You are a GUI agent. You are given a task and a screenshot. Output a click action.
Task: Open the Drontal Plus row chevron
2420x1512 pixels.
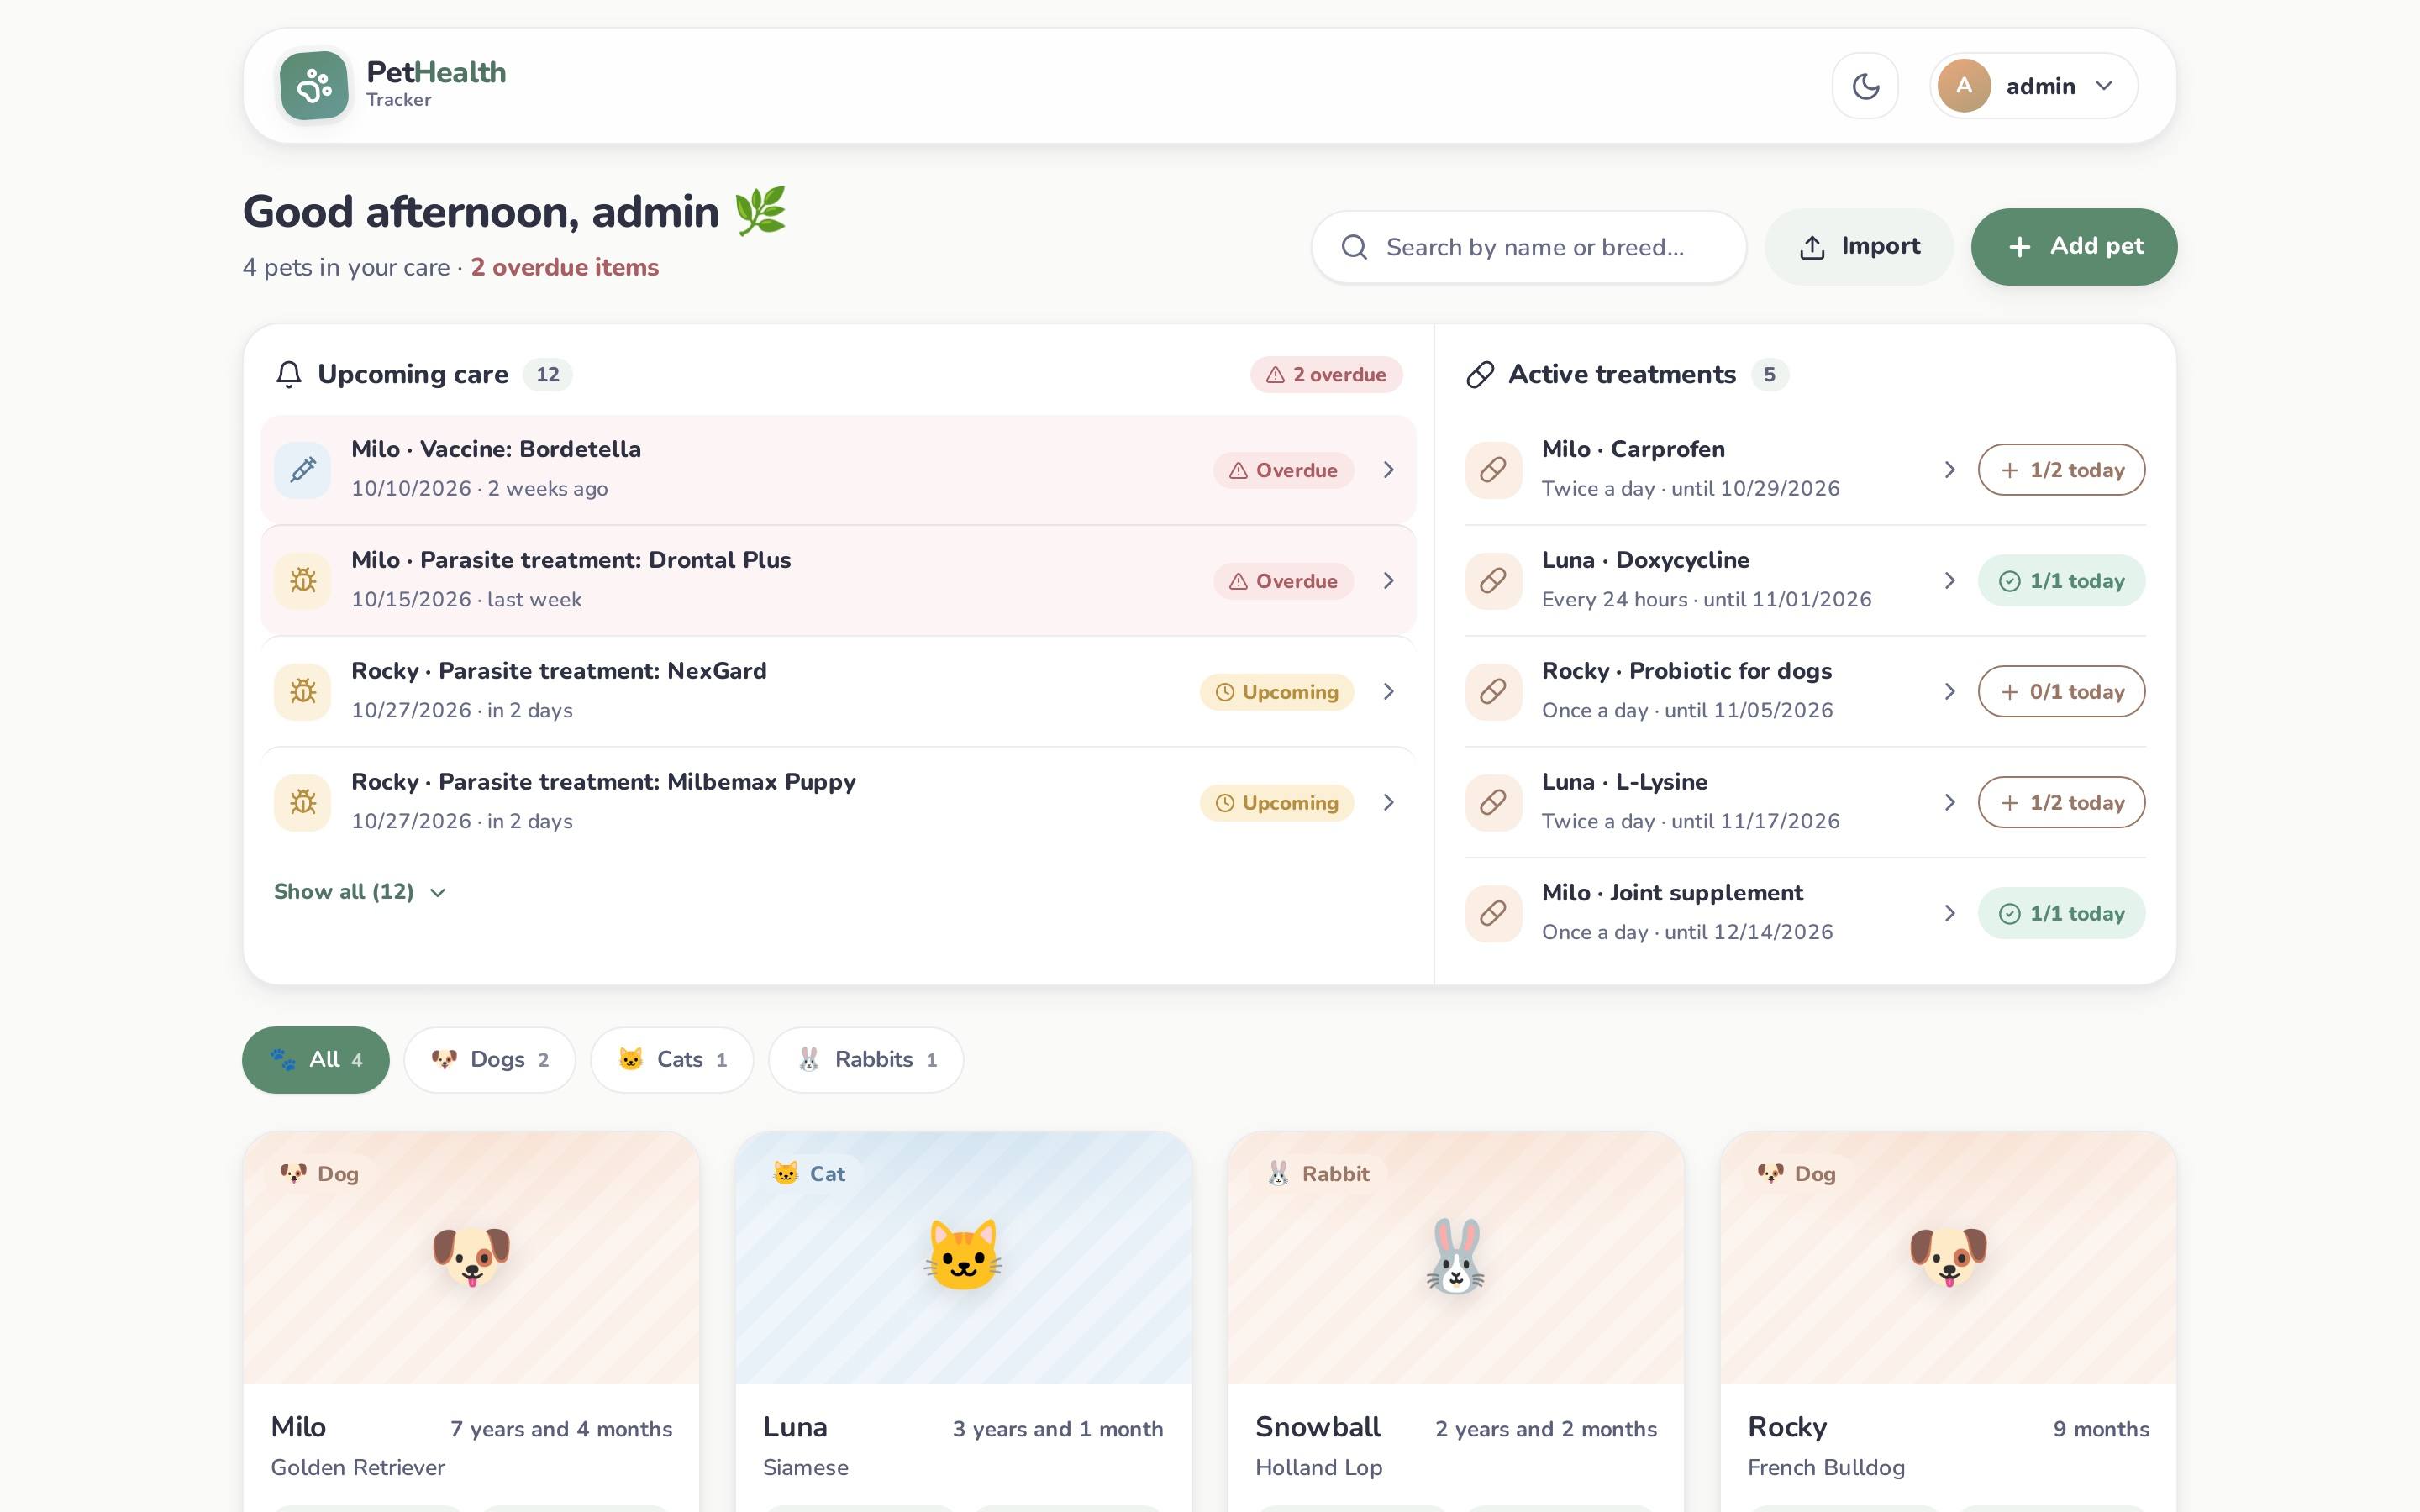coord(1388,581)
